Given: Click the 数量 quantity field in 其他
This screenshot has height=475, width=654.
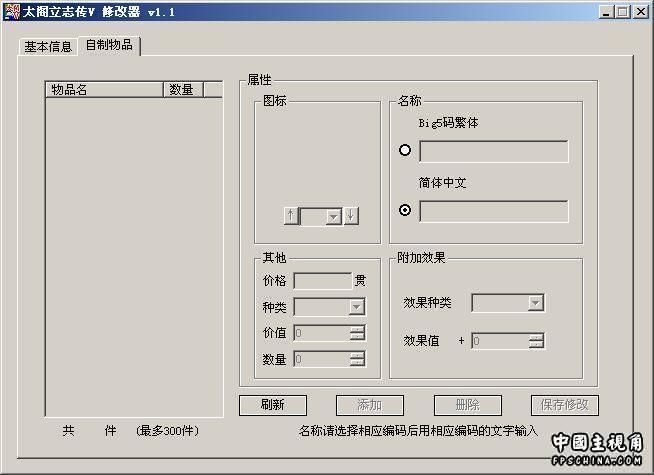Looking at the screenshot, I should [322, 359].
